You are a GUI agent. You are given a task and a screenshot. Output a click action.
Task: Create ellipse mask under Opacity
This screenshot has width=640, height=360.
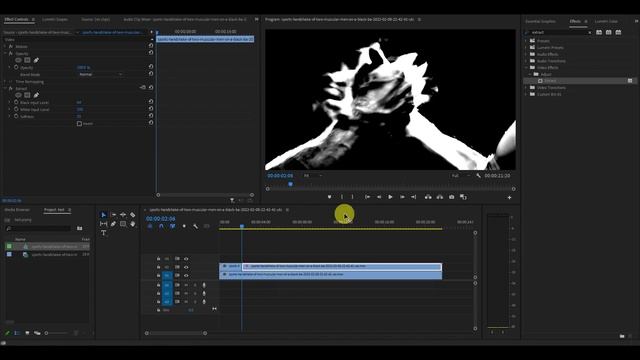(x=18, y=60)
